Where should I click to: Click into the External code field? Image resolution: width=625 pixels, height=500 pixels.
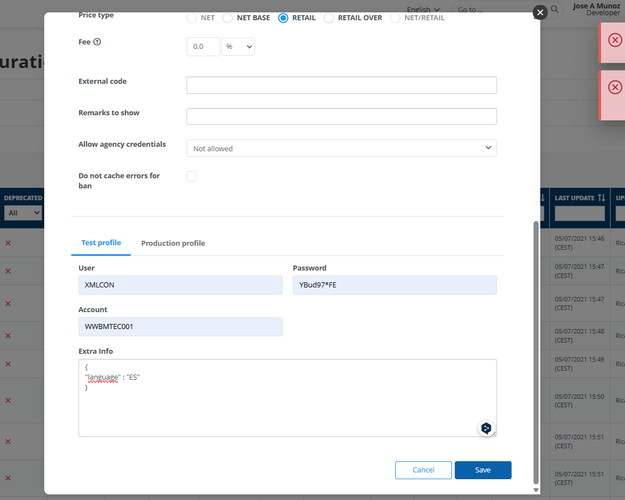pos(341,85)
